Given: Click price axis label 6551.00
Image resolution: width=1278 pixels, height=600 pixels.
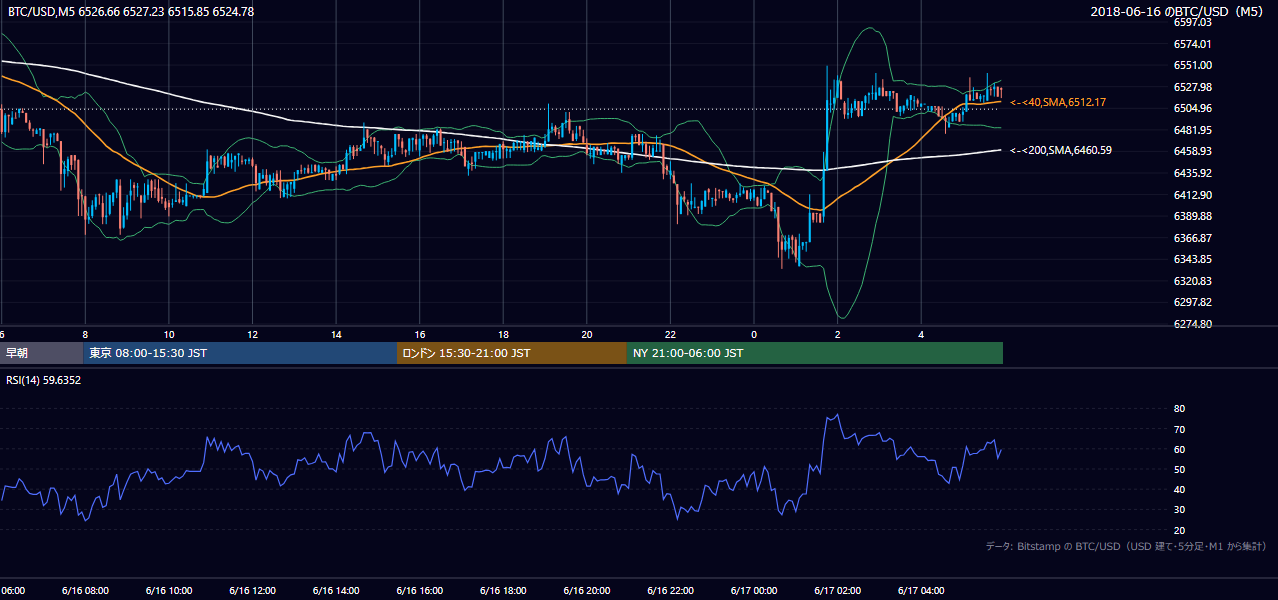Looking at the screenshot, I should pyautogui.click(x=1192, y=65).
